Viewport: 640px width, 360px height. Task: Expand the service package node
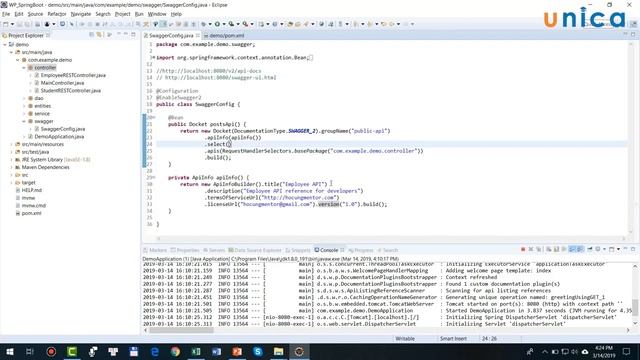click(x=24, y=114)
